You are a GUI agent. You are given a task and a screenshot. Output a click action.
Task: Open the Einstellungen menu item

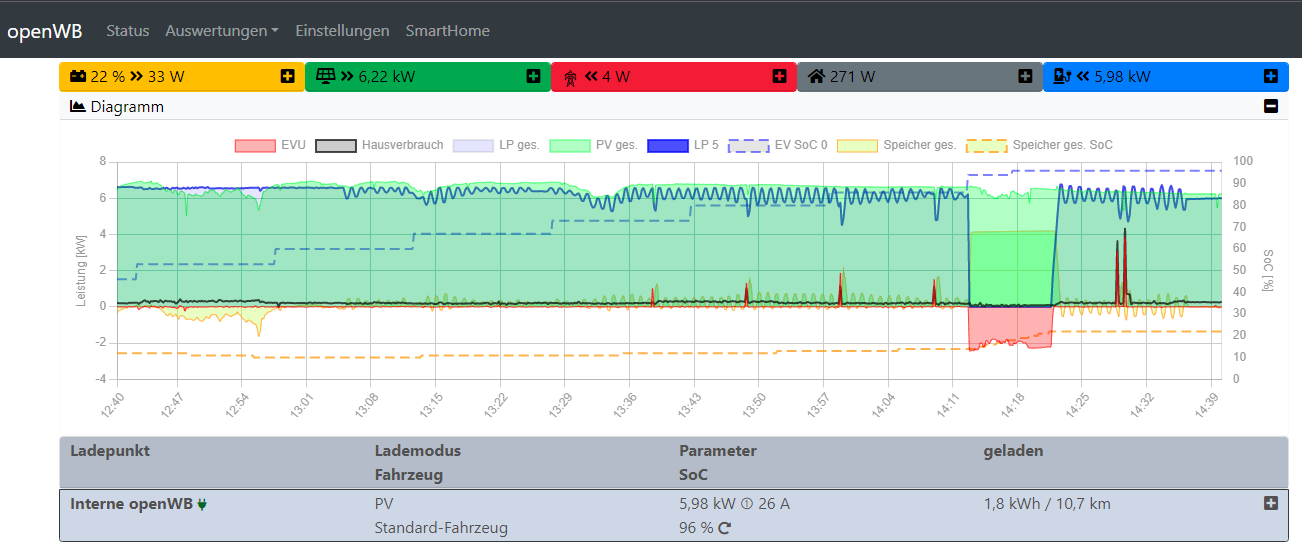click(342, 31)
